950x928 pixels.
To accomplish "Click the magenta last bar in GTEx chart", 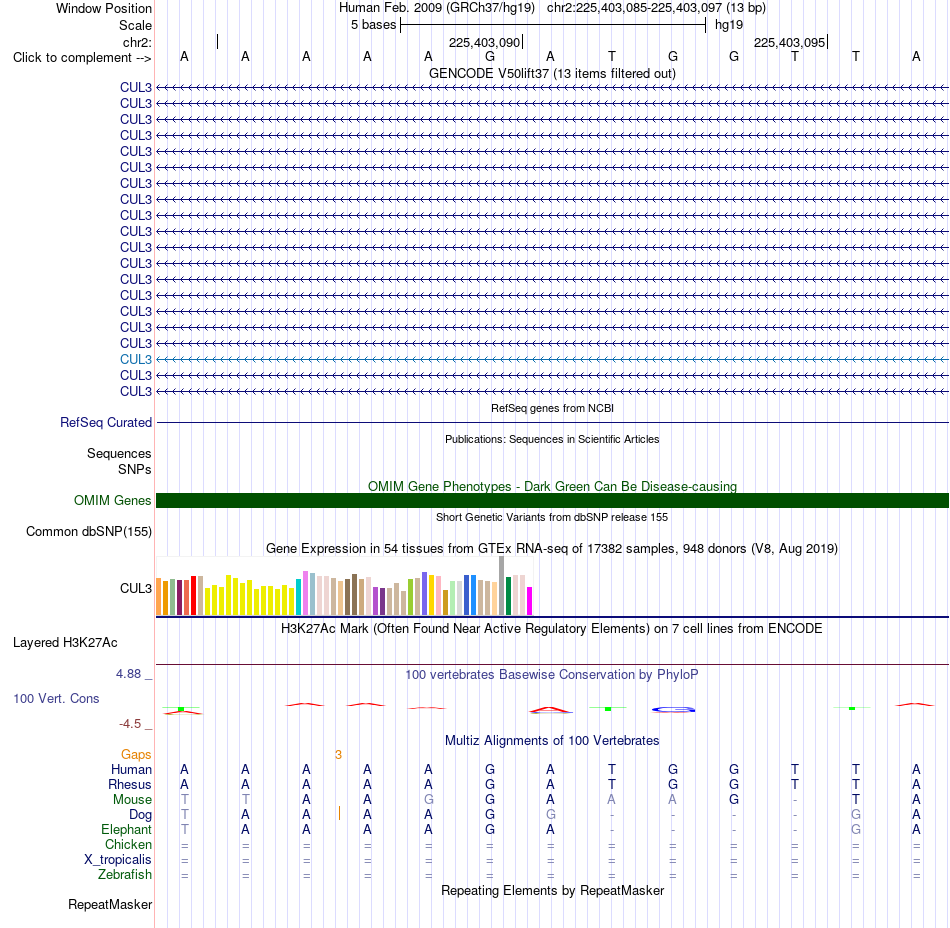I will tap(530, 601).
